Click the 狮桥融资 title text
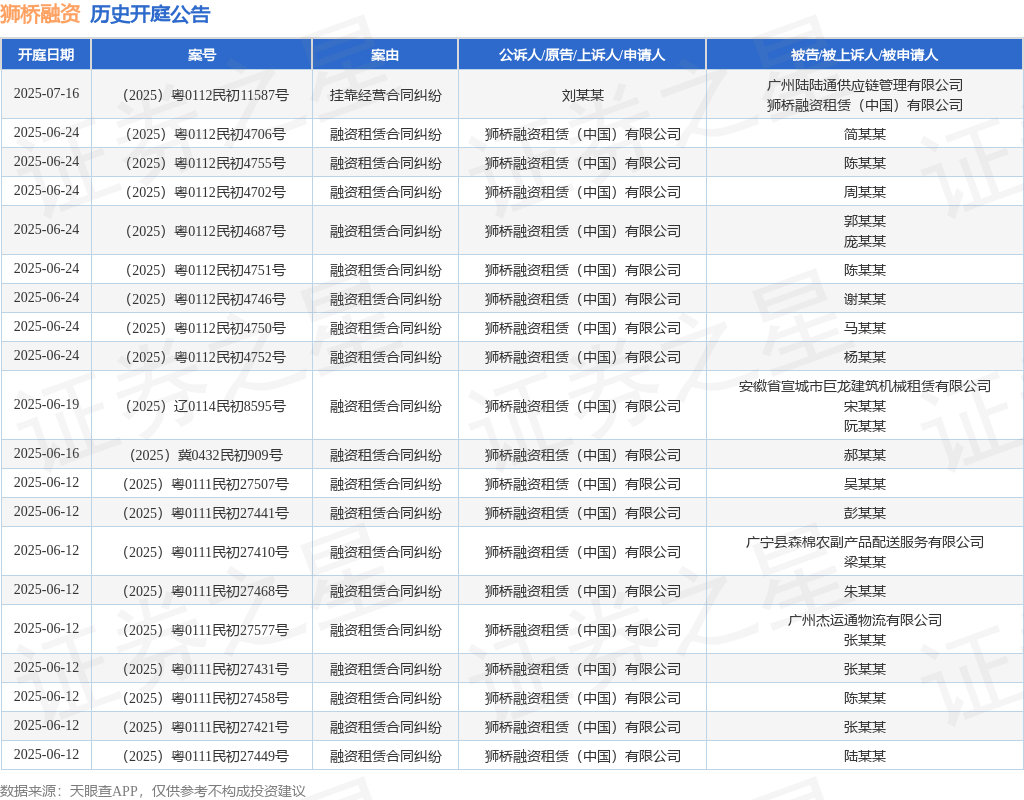Image resolution: width=1024 pixels, height=800 pixels. [40, 14]
